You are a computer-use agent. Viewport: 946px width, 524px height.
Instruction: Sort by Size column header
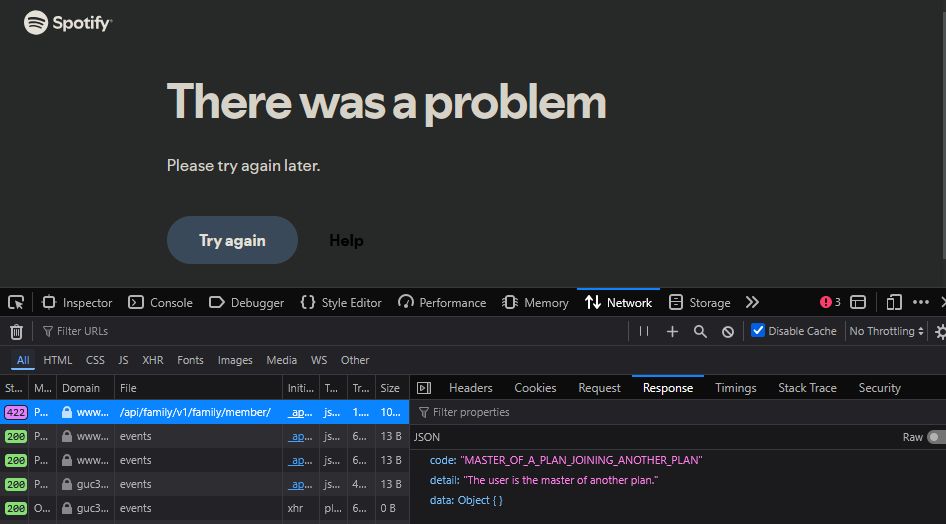click(392, 388)
